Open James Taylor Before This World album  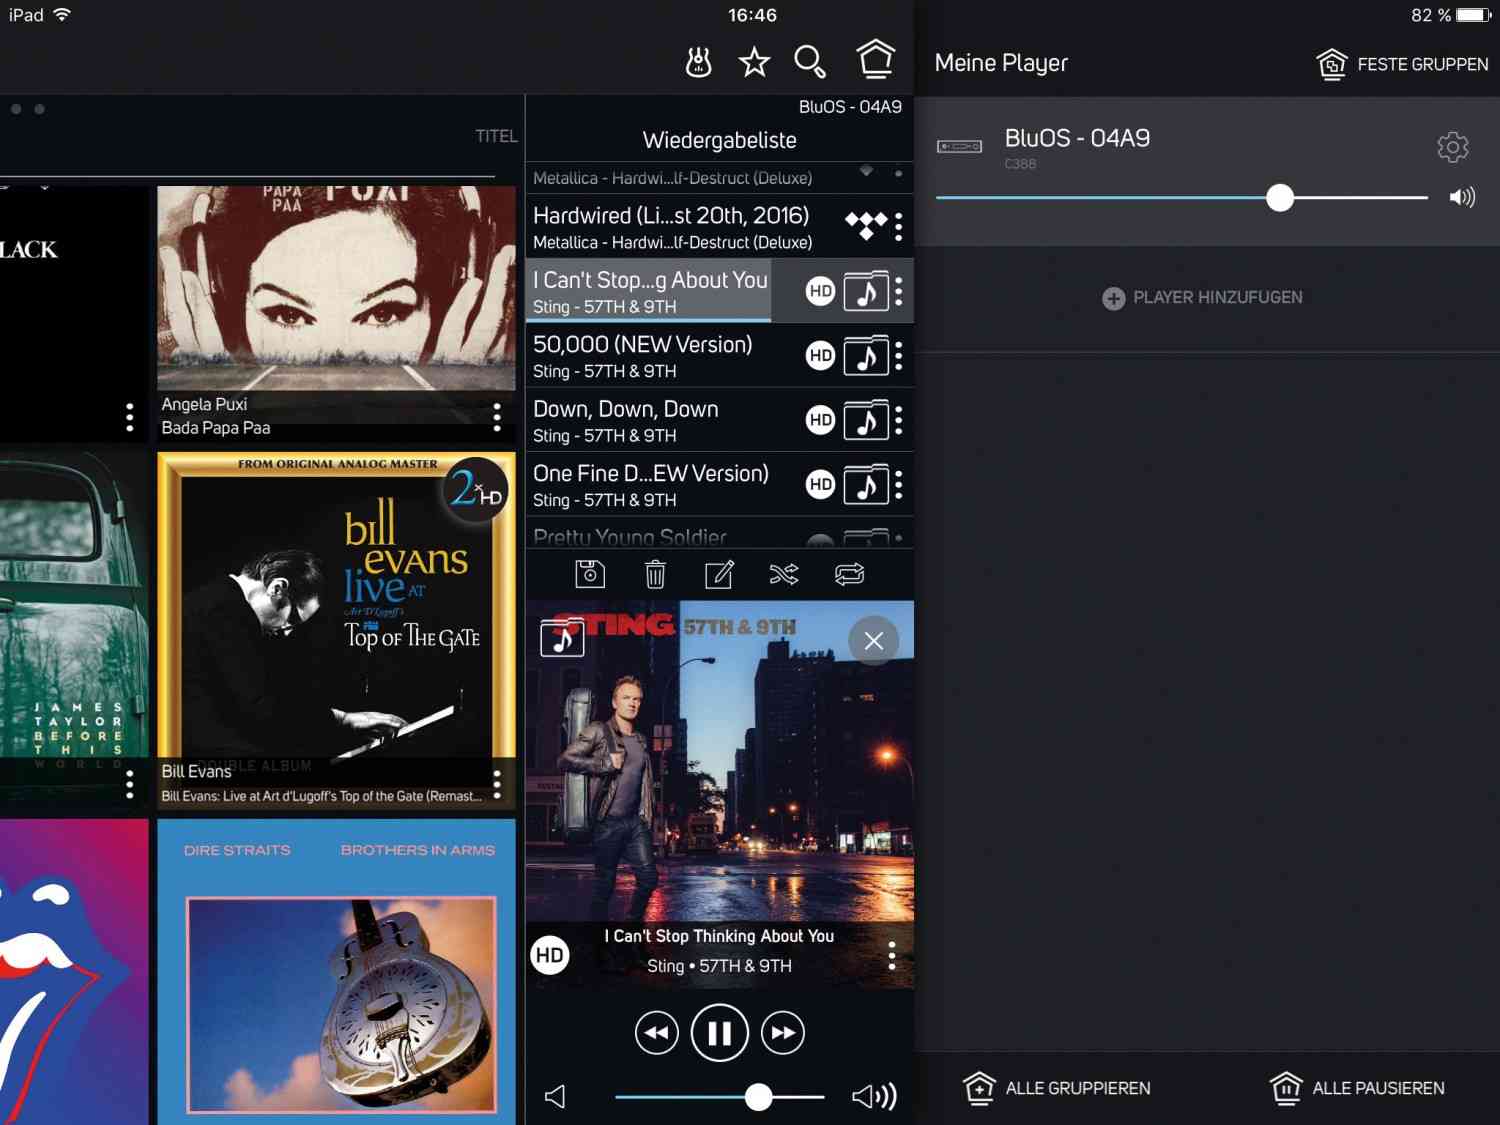click(x=74, y=631)
